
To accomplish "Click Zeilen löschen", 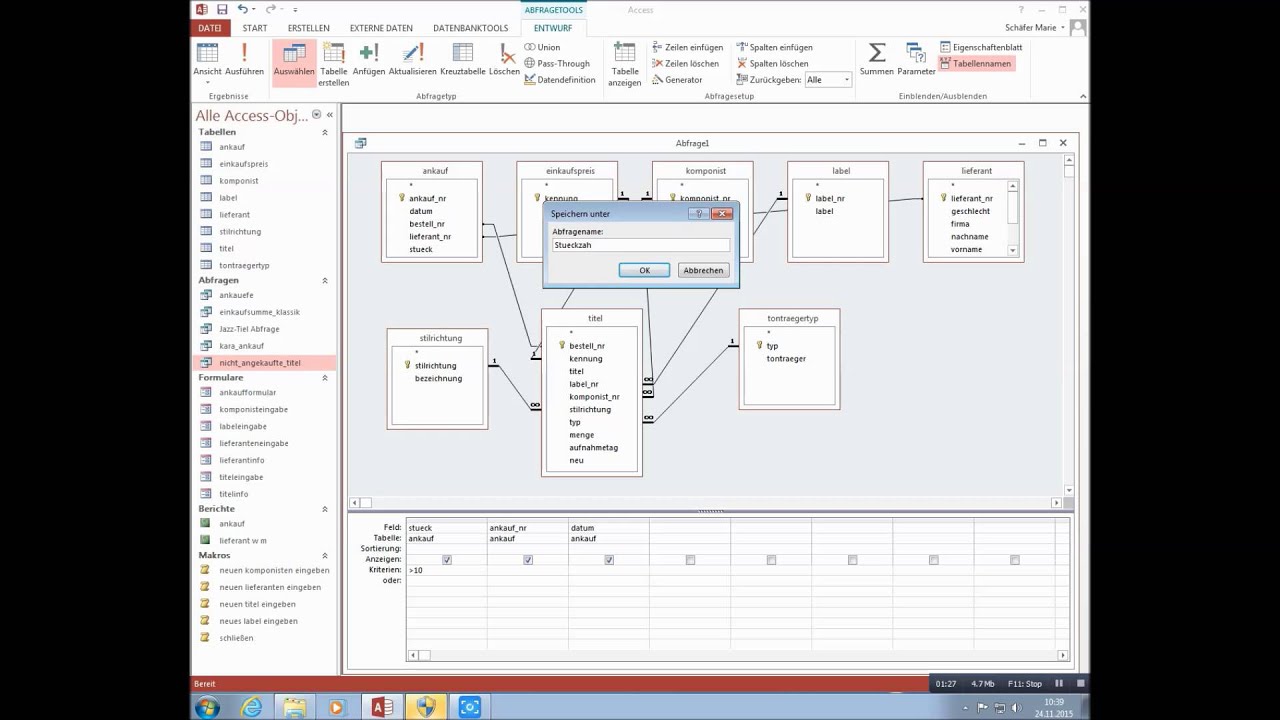I will [685, 63].
